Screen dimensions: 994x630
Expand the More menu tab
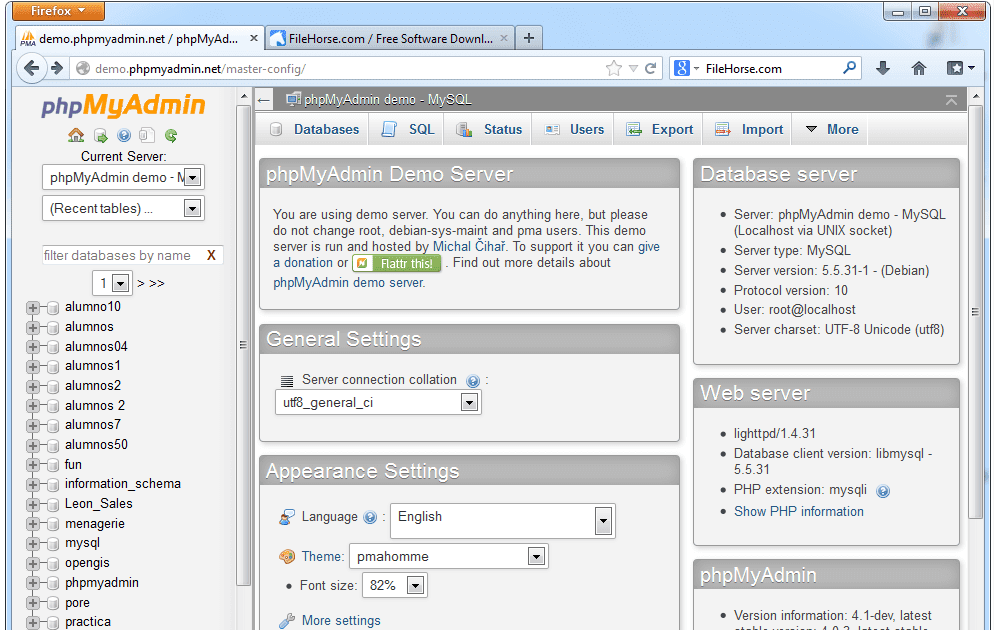pyautogui.click(x=831, y=129)
